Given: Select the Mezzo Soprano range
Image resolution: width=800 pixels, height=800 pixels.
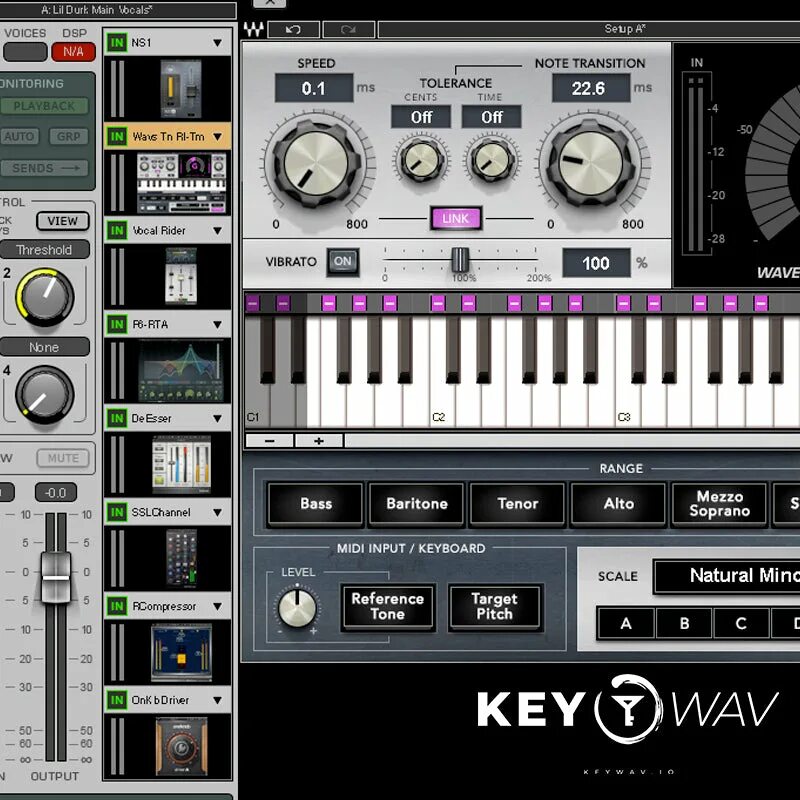Looking at the screenshot, I should (720, 504).
